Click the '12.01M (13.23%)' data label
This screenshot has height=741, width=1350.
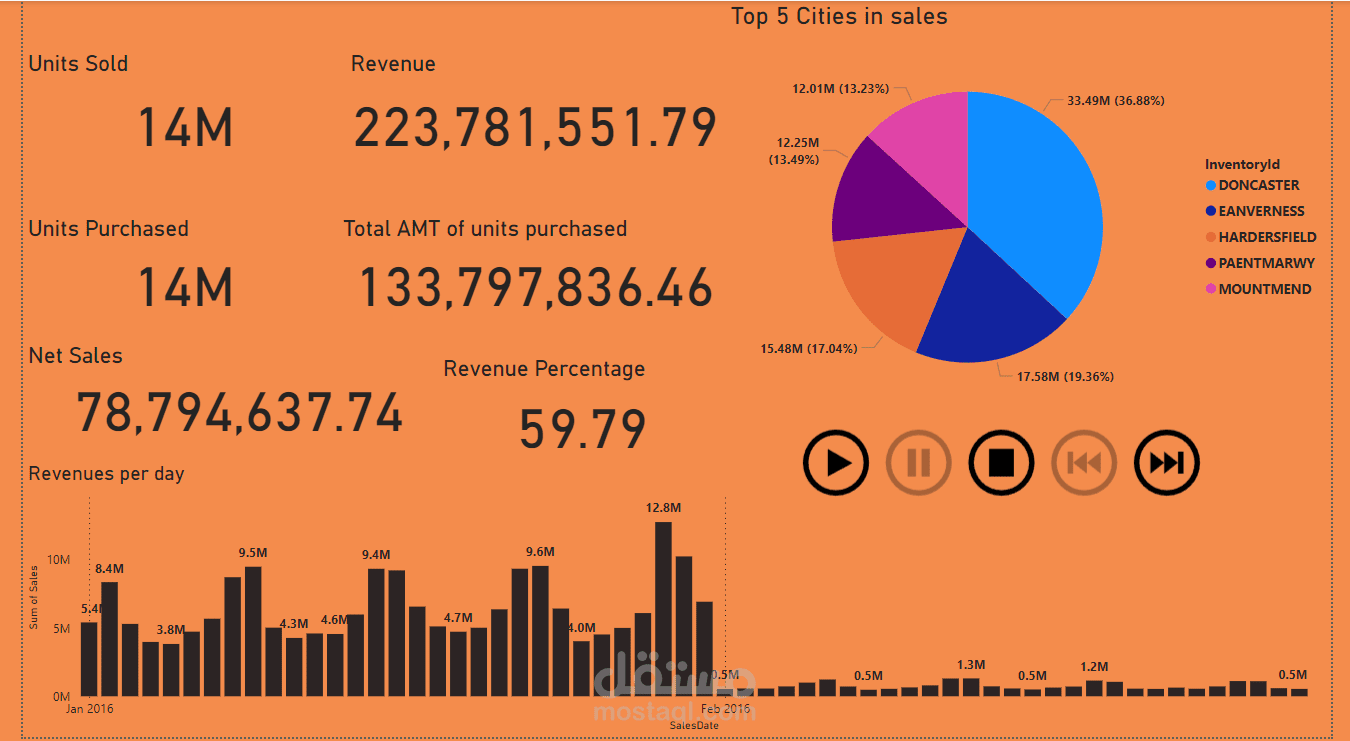coord(840,88)
